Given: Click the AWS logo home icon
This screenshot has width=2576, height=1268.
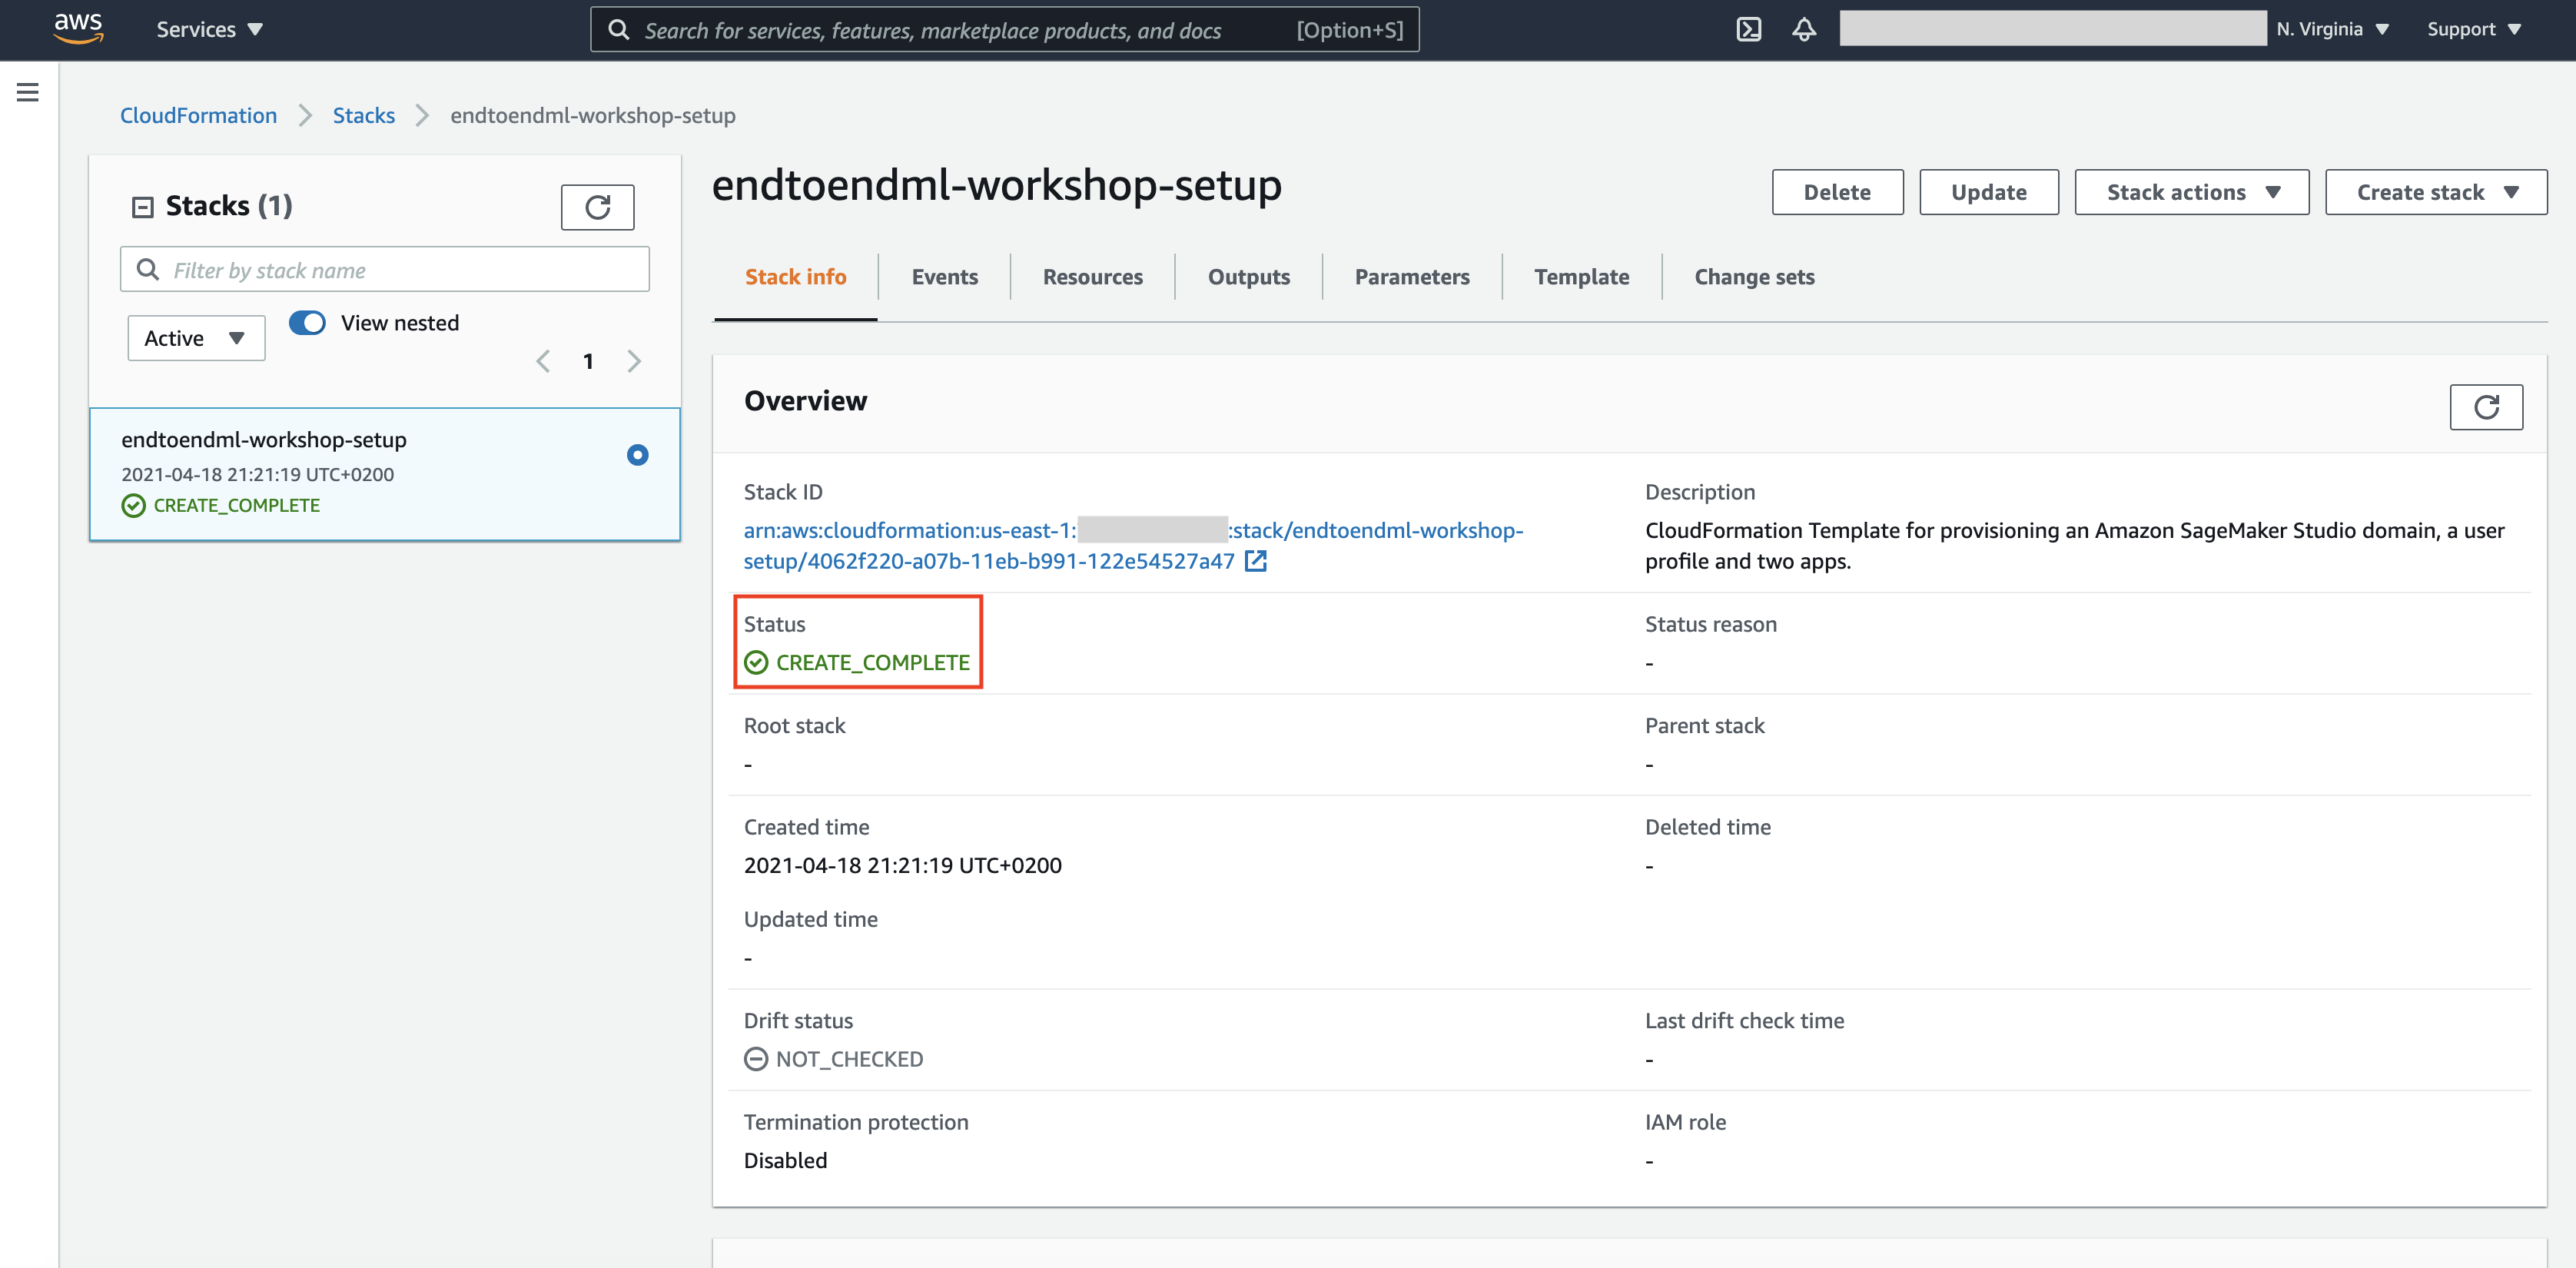Looking at the screenshot, I should point(79,29).
